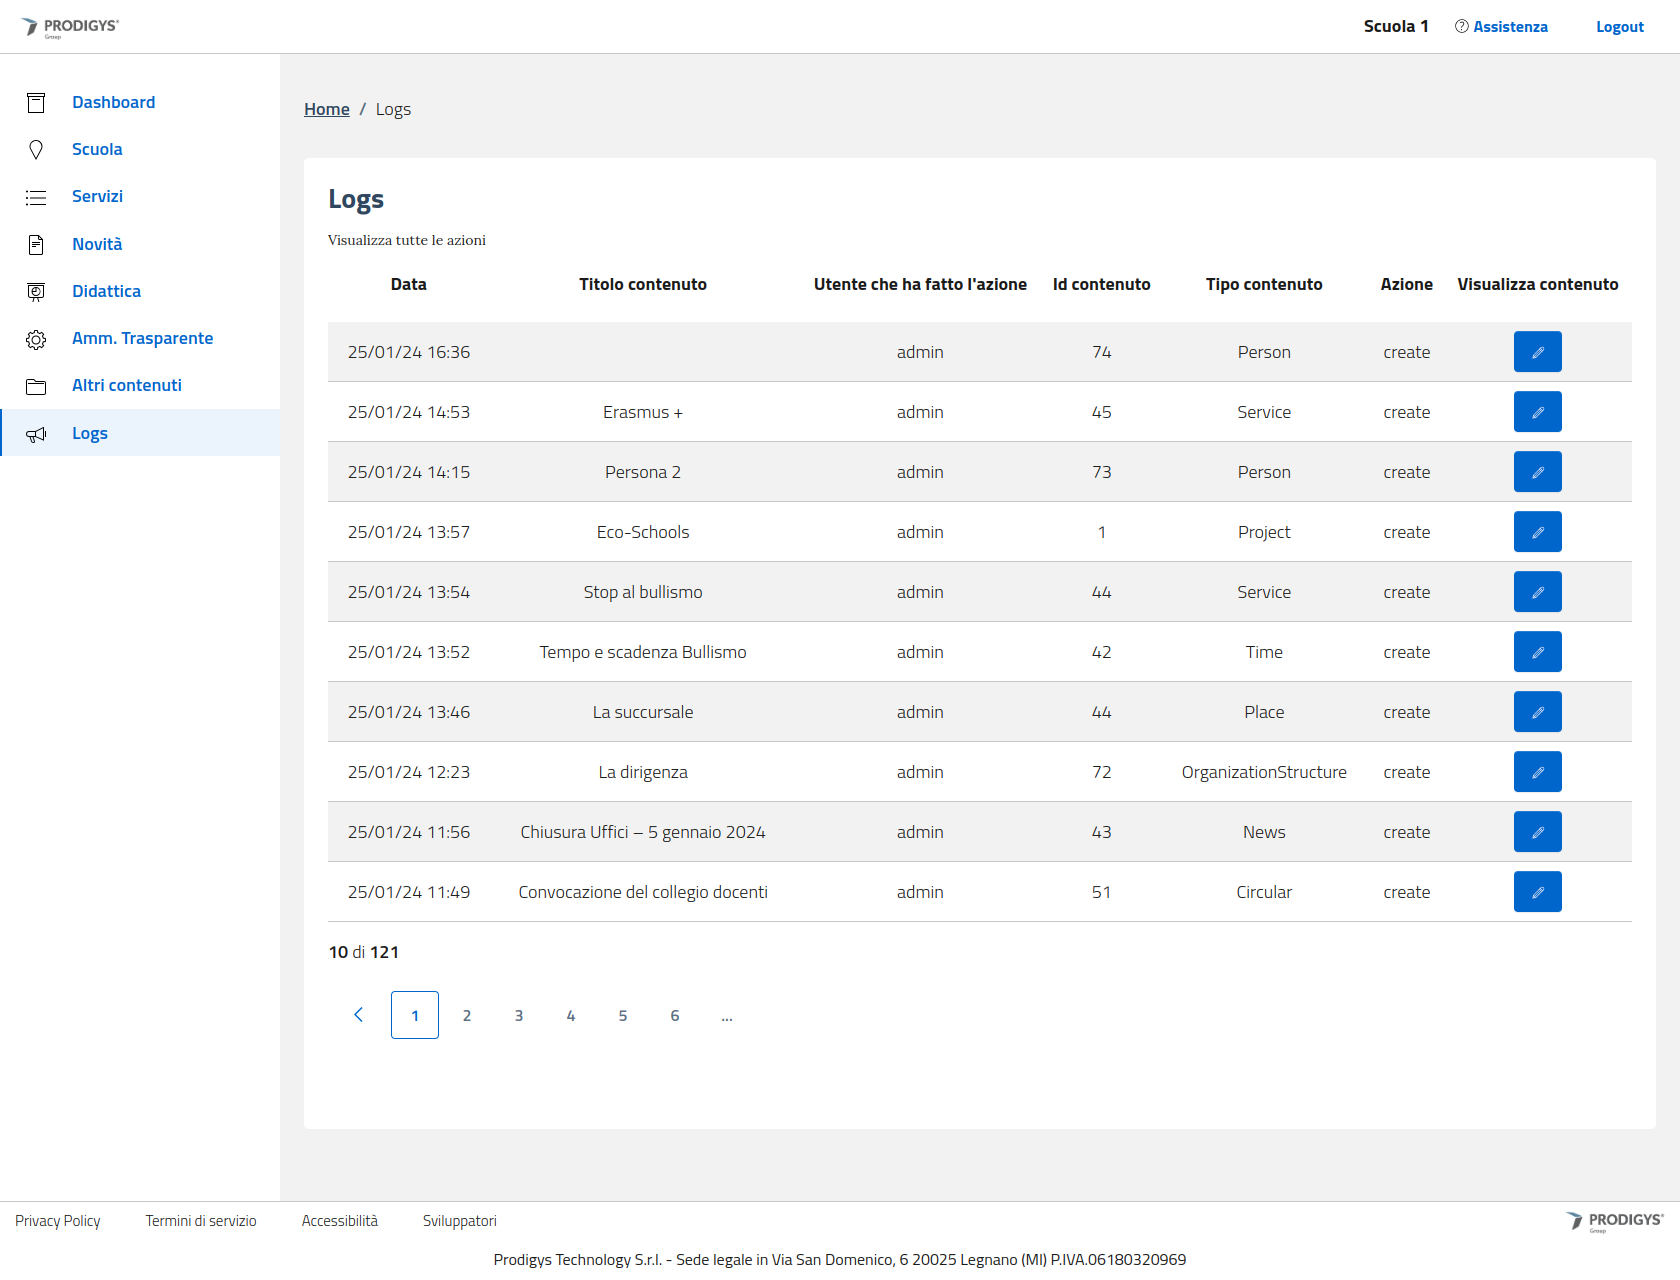Open Altri contenuti section
1680x1280 pixels.
point(127,385)
